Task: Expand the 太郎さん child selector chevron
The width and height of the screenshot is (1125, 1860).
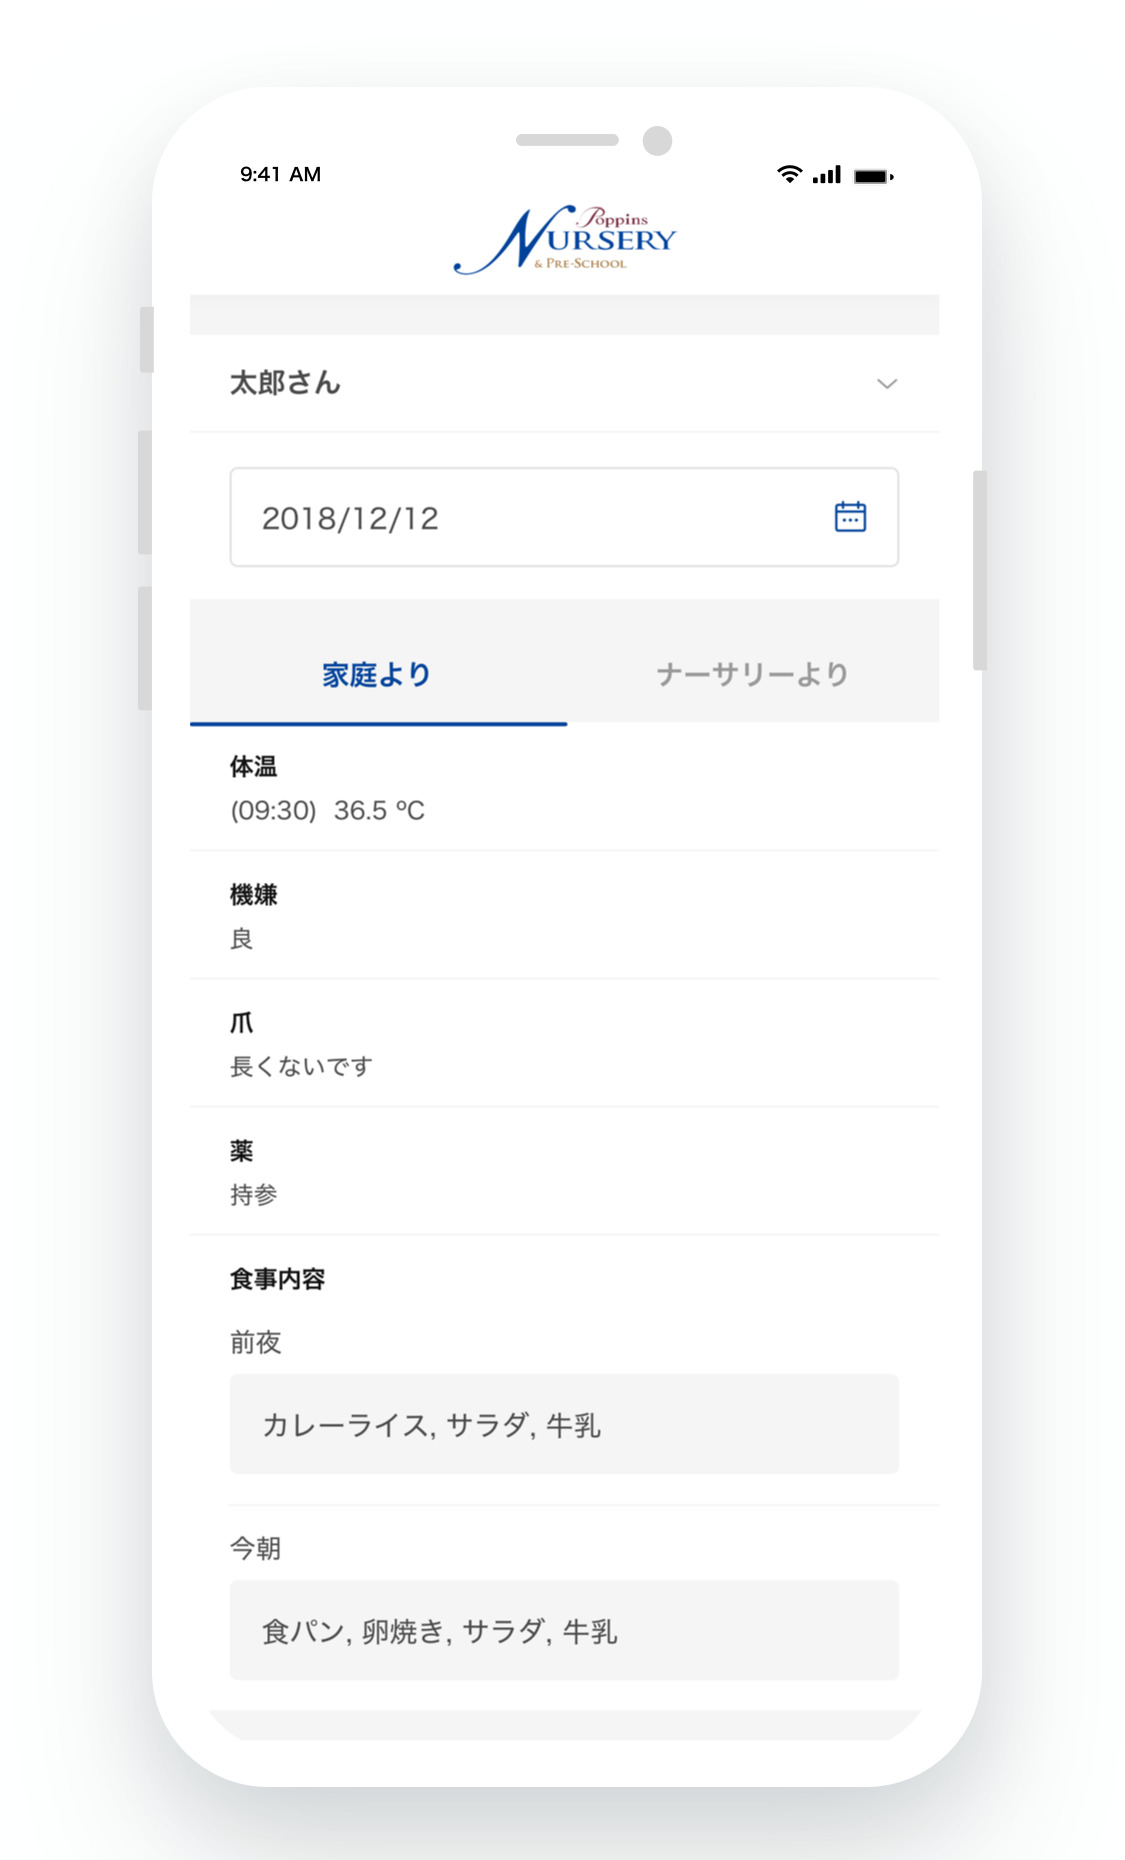Action: point(886,384)
